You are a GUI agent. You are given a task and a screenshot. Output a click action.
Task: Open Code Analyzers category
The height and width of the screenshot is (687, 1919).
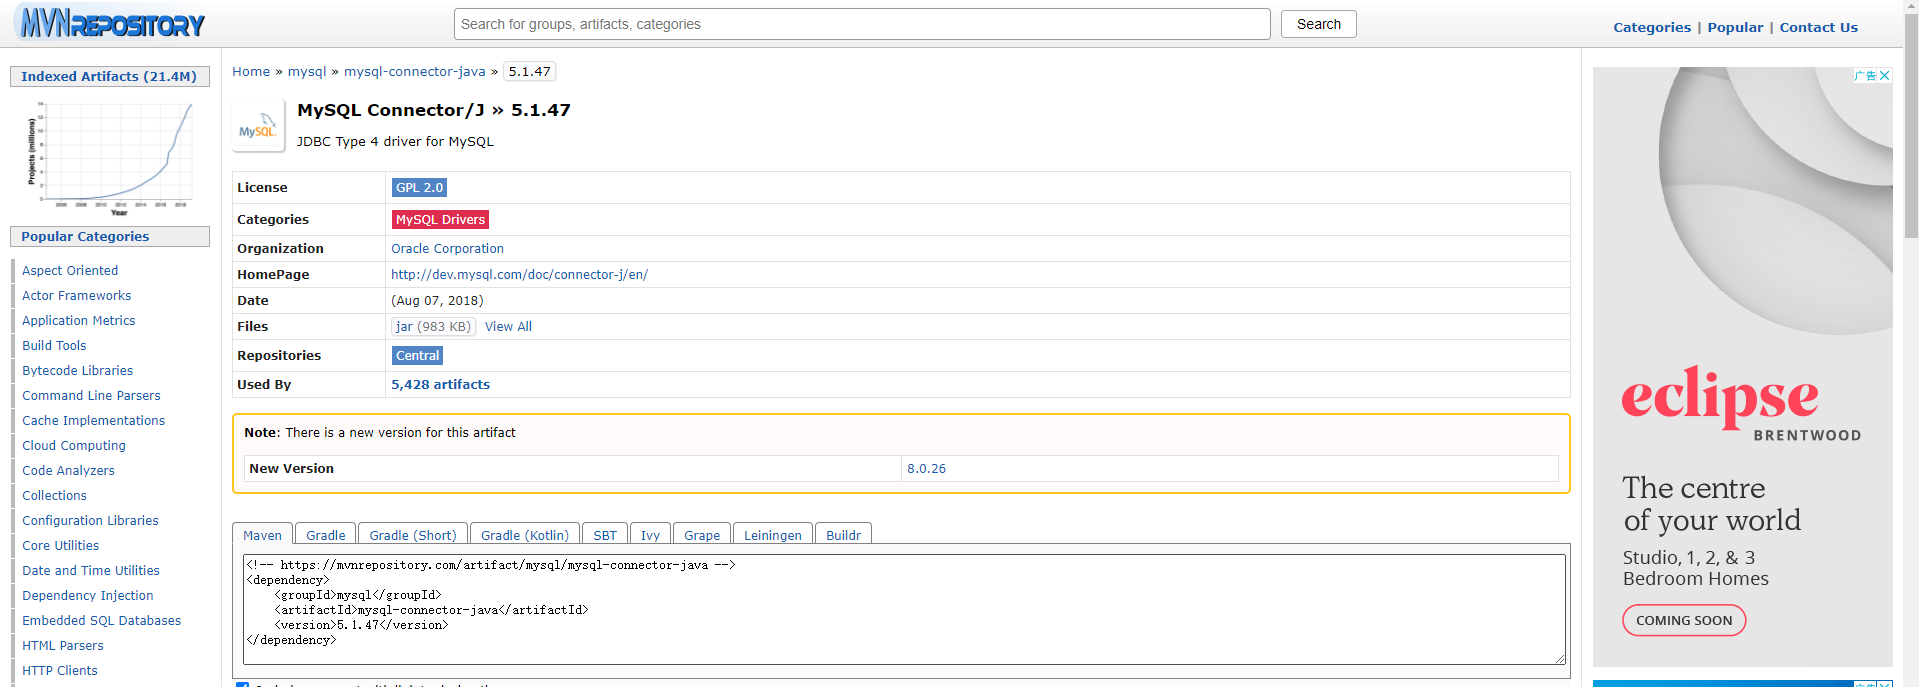click(x=68, y=470)
